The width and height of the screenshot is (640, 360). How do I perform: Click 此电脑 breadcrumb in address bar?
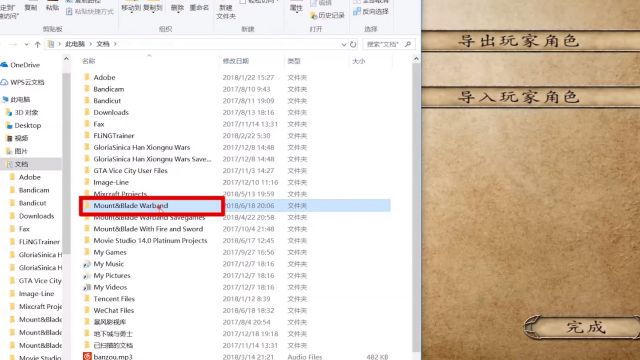(x=75, y=44)
